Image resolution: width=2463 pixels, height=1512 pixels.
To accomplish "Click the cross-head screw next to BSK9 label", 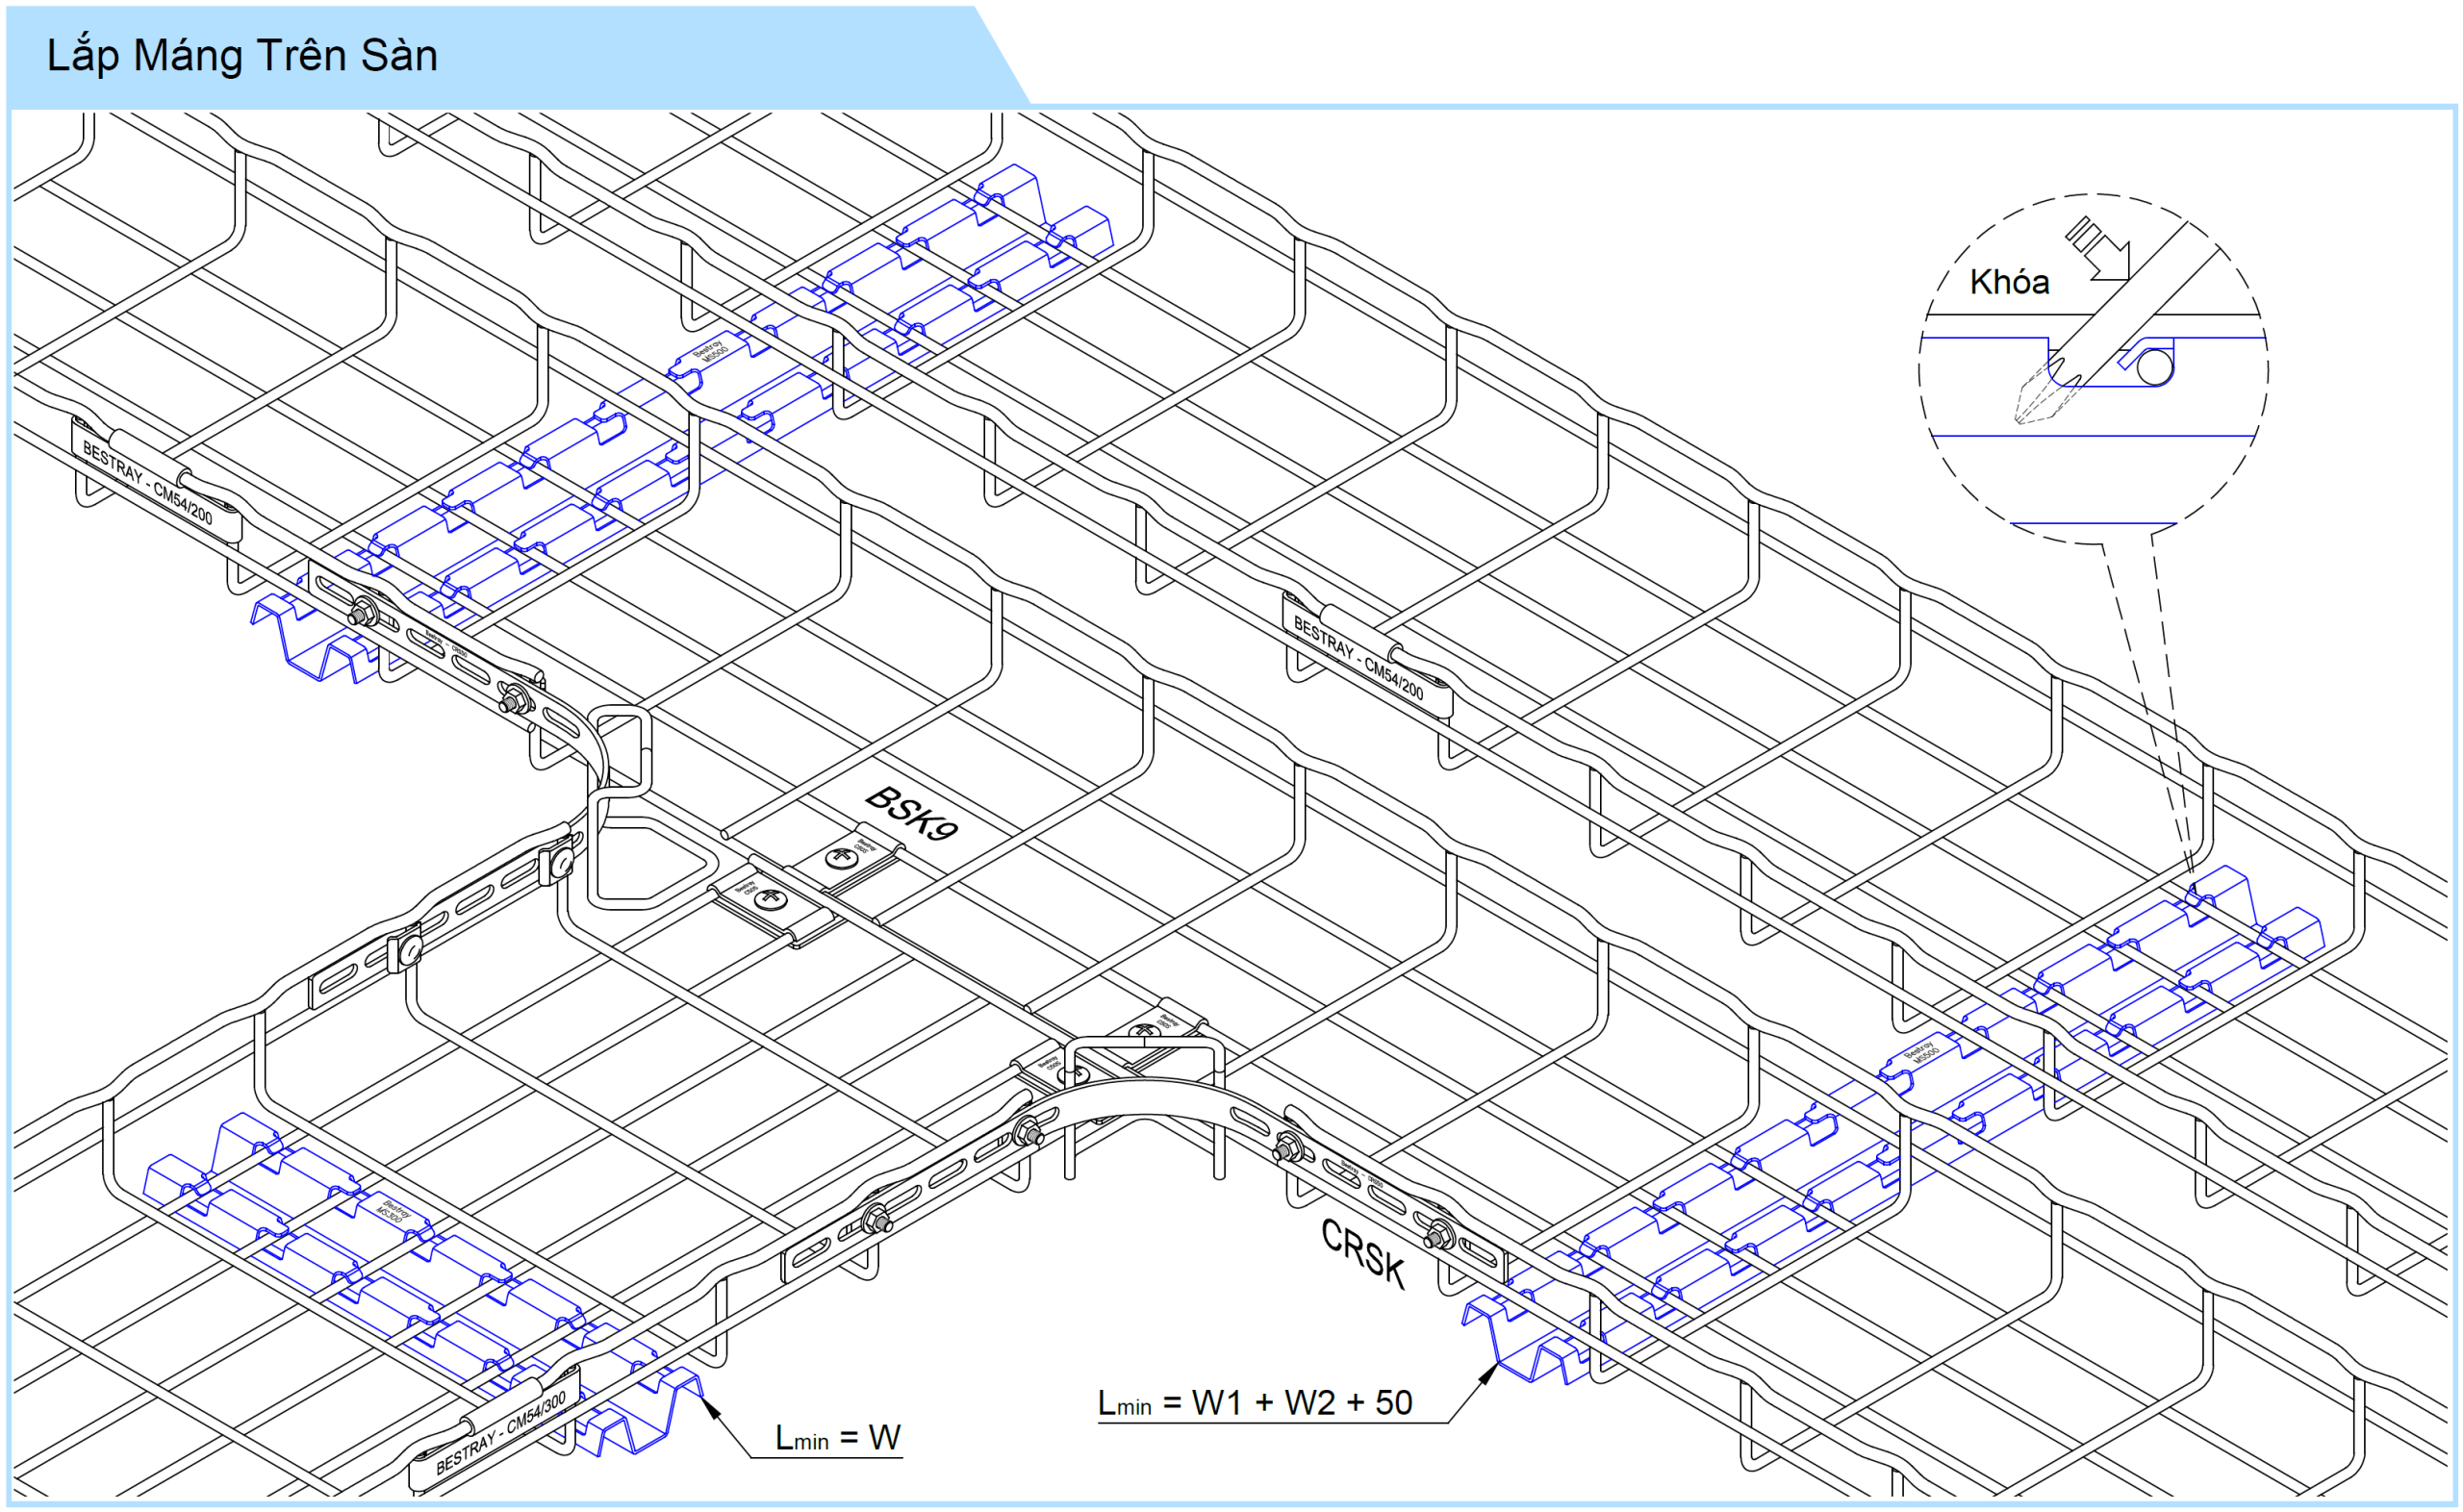I will (x=840, y=857).
